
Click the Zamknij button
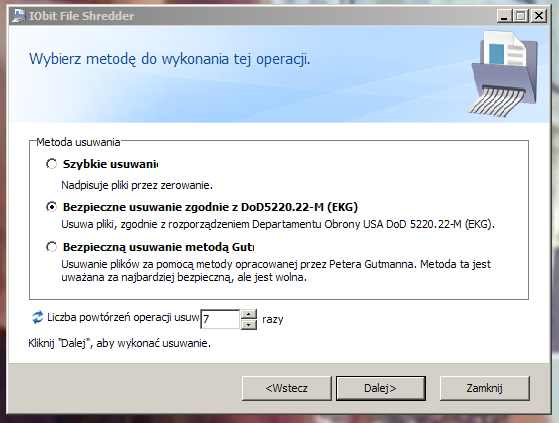(x=485, y=388)
